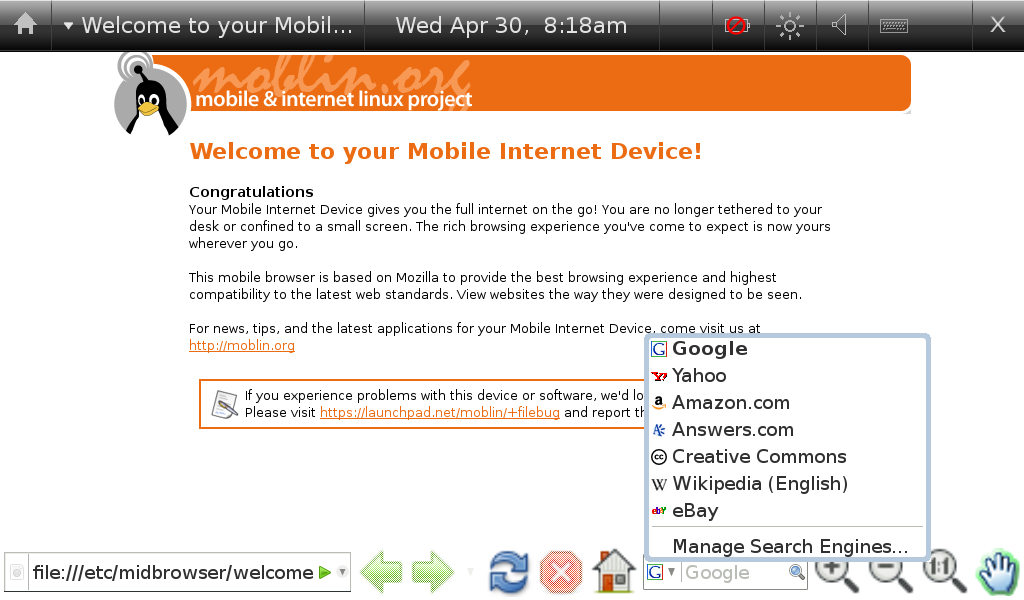Select Amazon.com search engine
Image resolution: width=1024 pixels, height=600 pixels.
(787, 403)
